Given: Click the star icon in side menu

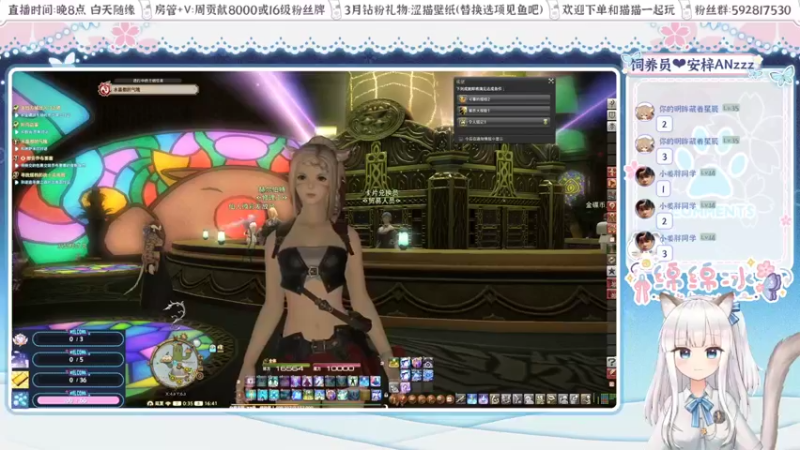Looking at the screenshot, I should click(611, 271).
